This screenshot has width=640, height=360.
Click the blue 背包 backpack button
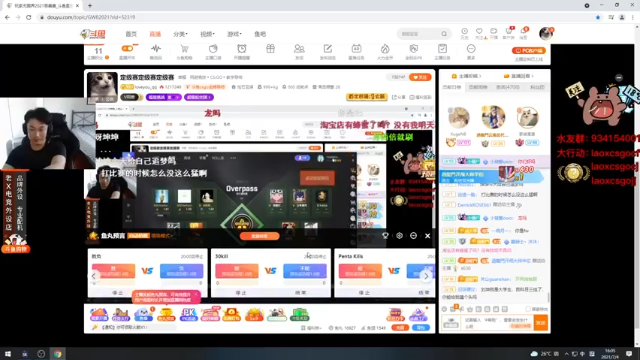coord(421,328)
